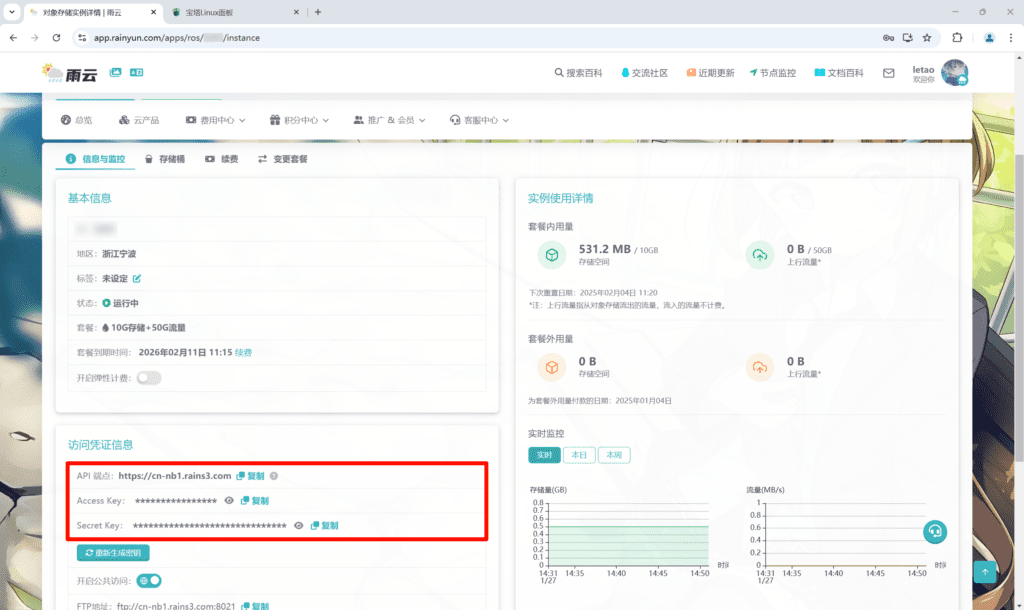1024x610 pixels.
Task: Show the Secret Key using eye icon
Action: click(x=298, y=525)
